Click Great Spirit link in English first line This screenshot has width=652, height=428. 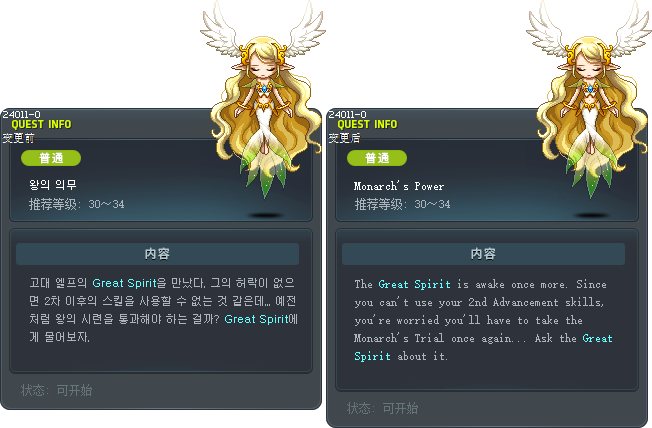tap(414, 284)
